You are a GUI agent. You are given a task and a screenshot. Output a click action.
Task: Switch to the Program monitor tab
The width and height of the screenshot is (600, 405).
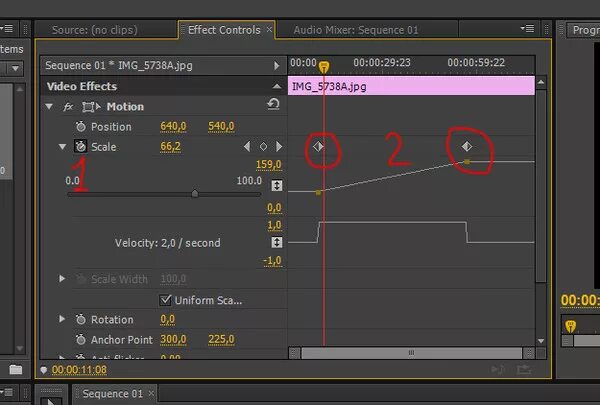585,30
